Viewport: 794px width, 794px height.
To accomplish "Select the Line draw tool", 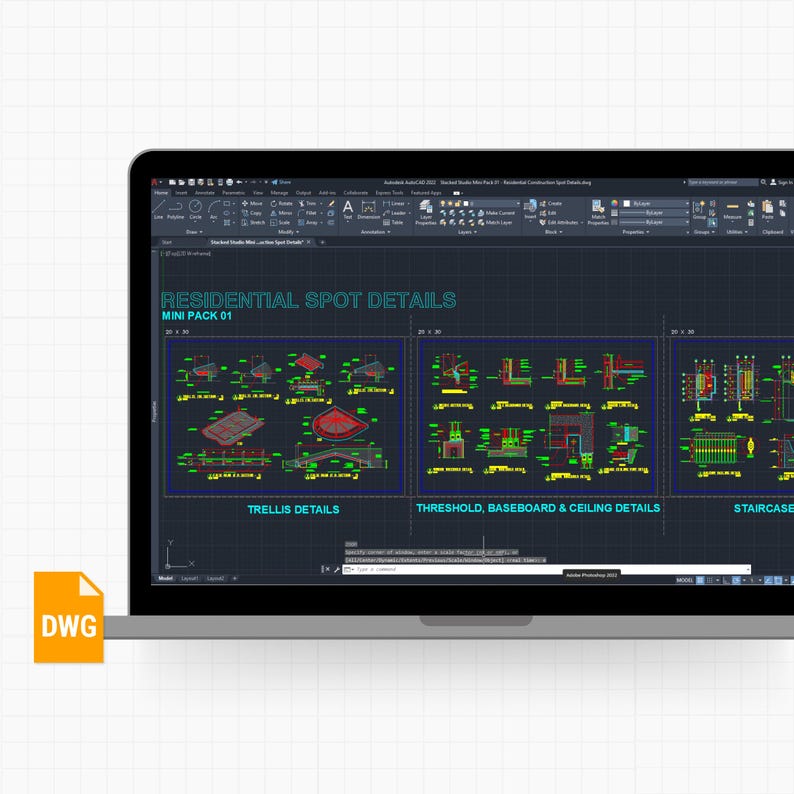I will point(158,207).
